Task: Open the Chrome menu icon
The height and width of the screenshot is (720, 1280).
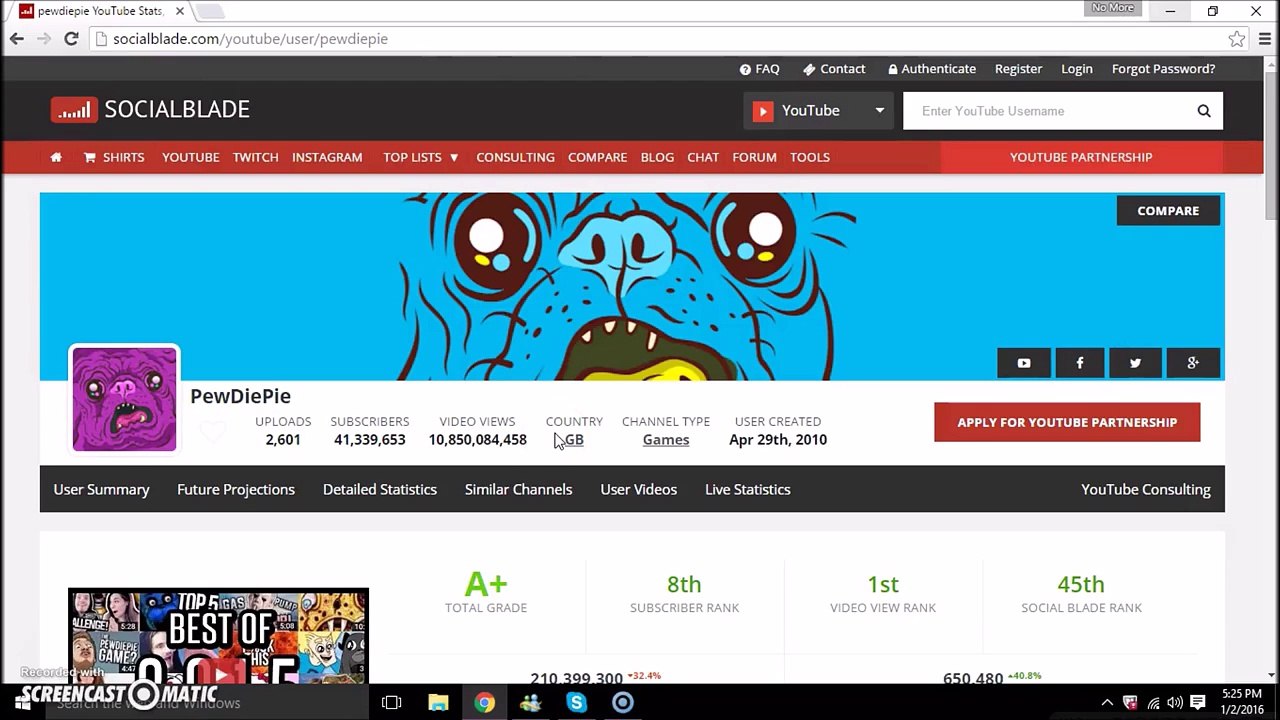Action: [1264, 39]
